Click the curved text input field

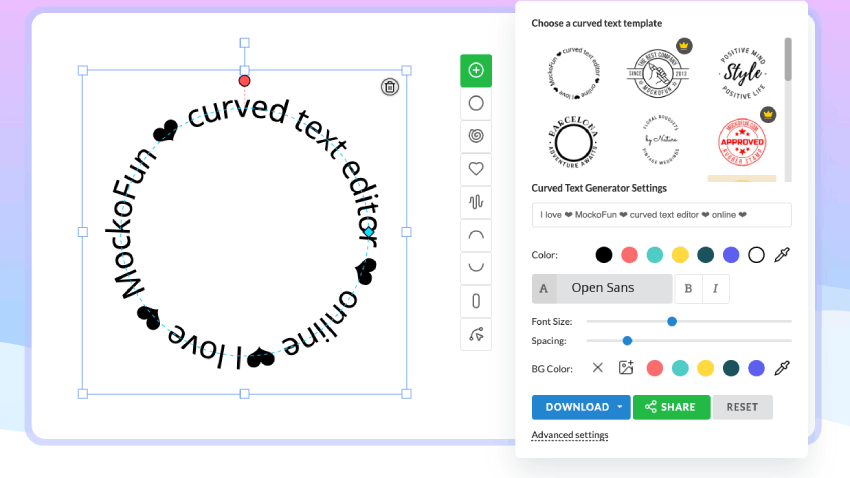pyautogui.click(x=661, y=215)
